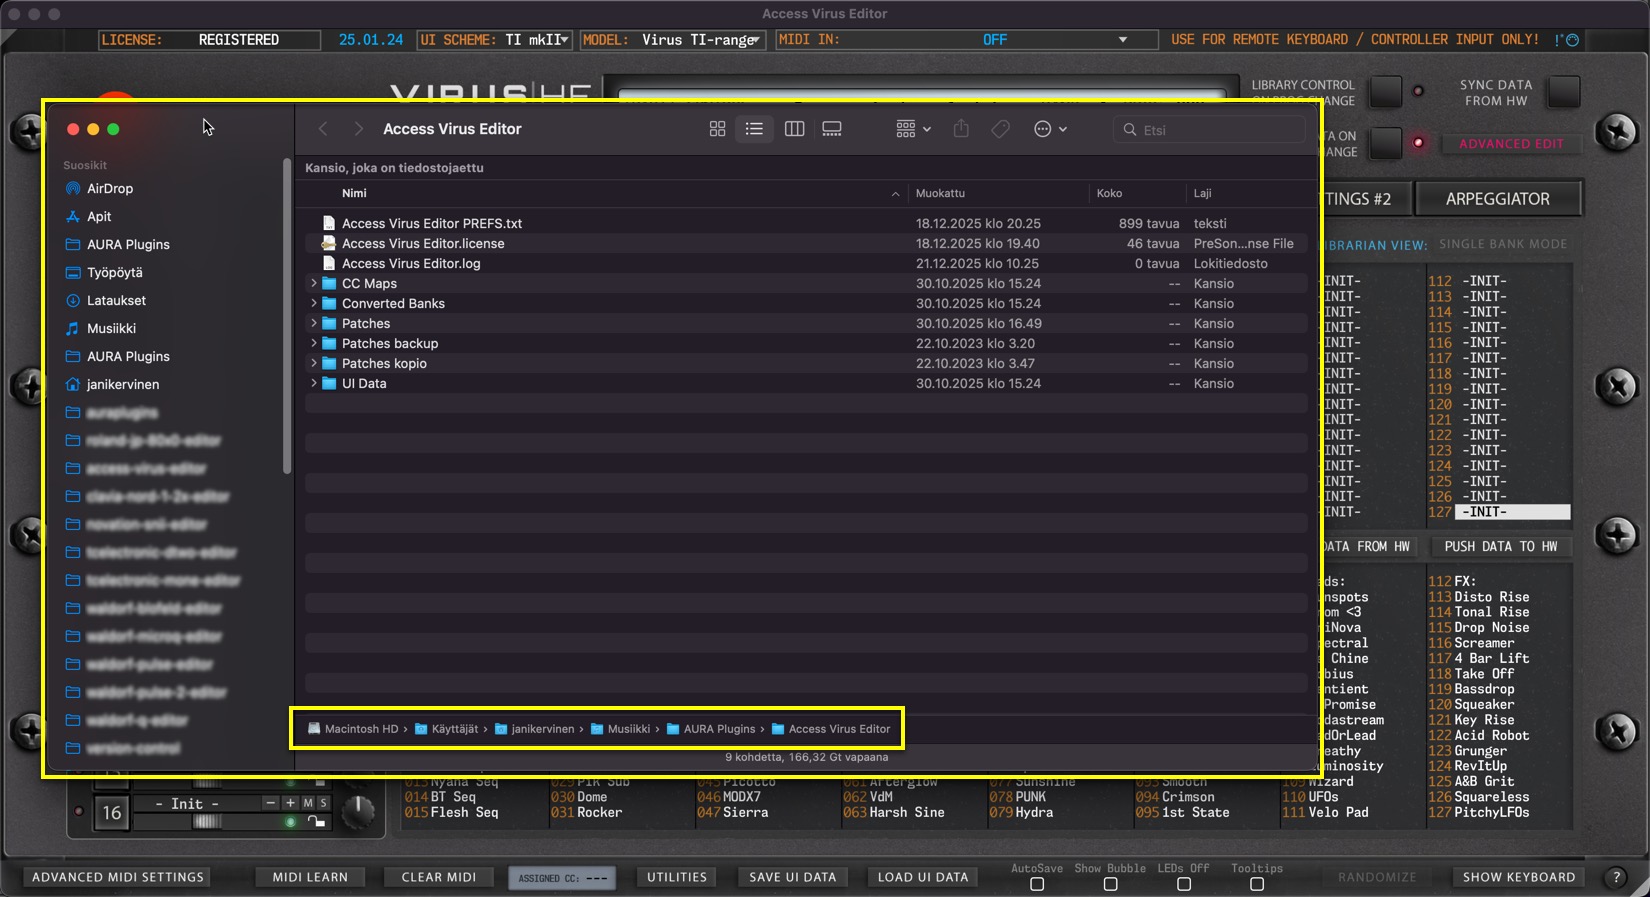Switch Finder to icon grid view
1650x897 pixels.
tap(717, 129)
